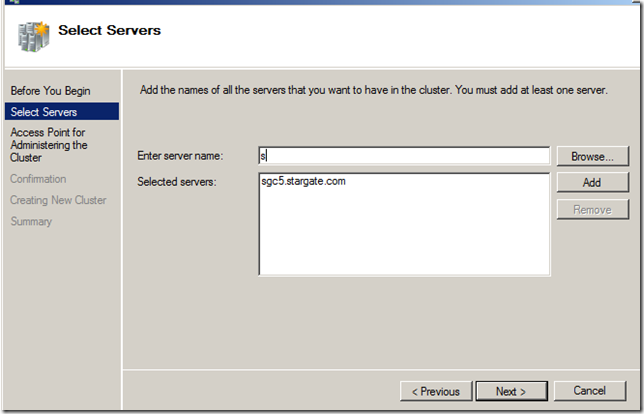The image size is (644, 414).
Task: Click Add to add the server
Action: pyautogui.click(x=592, y=183)
